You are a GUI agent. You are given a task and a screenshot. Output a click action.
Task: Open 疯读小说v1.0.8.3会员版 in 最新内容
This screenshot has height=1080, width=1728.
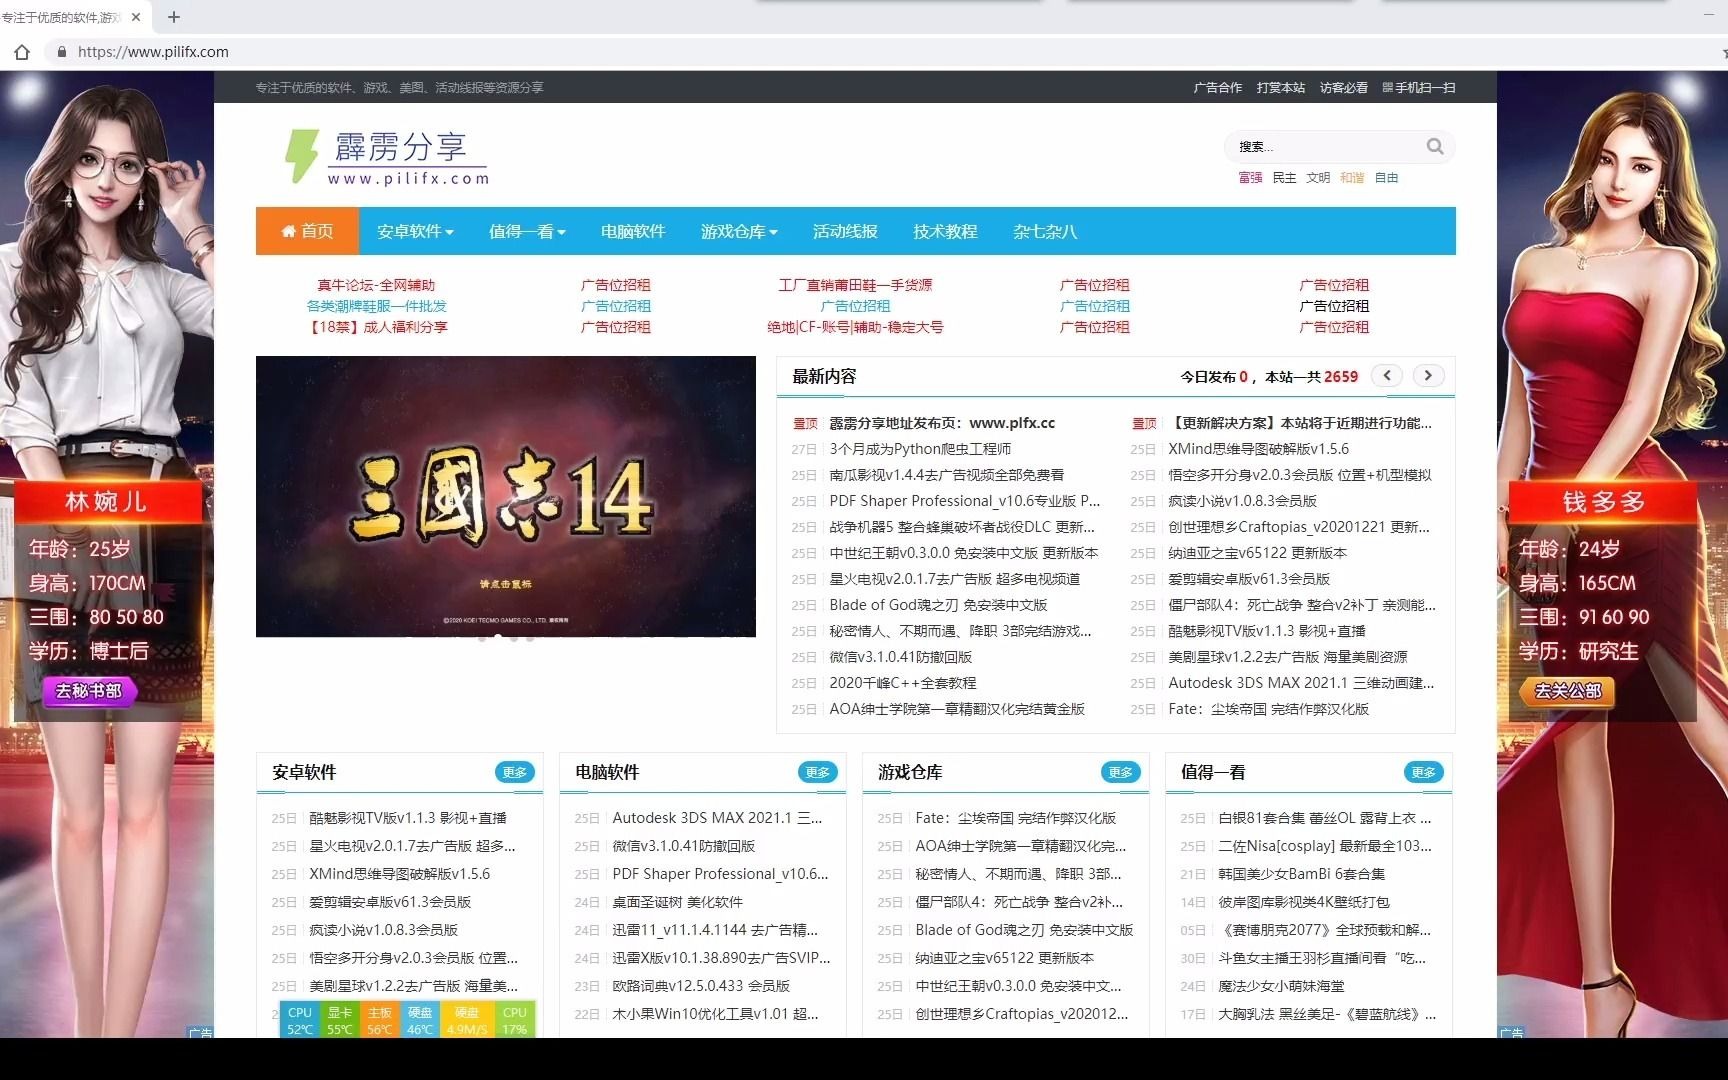click(1242, 501)
